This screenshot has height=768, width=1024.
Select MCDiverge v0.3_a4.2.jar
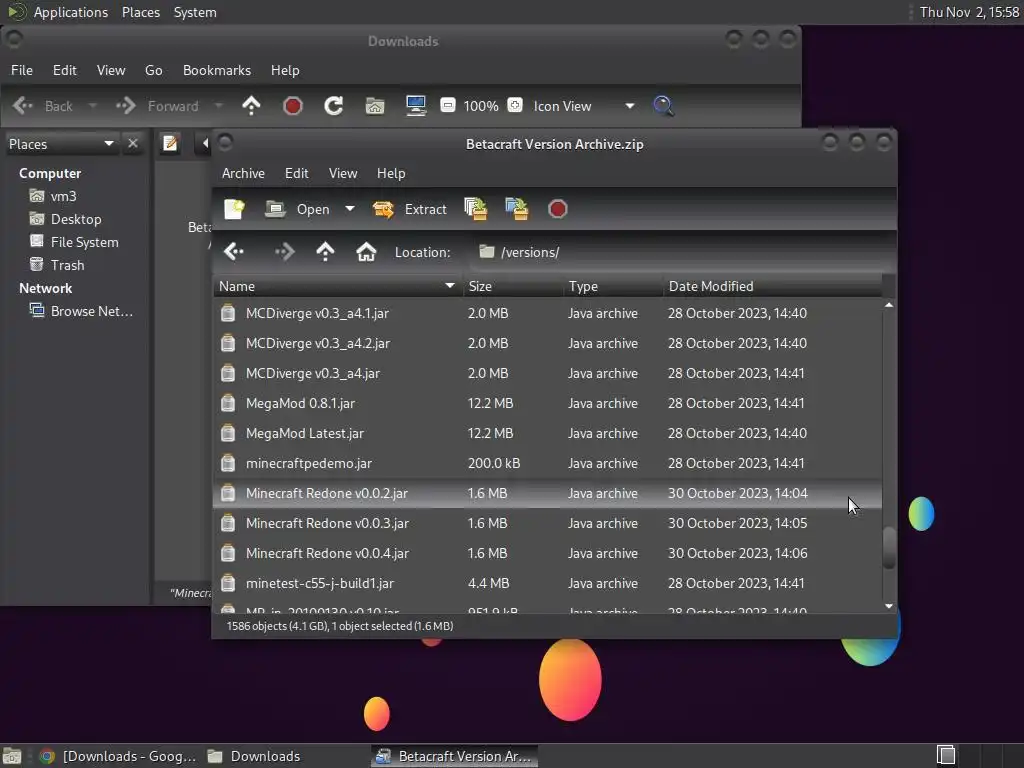[547, 344]
